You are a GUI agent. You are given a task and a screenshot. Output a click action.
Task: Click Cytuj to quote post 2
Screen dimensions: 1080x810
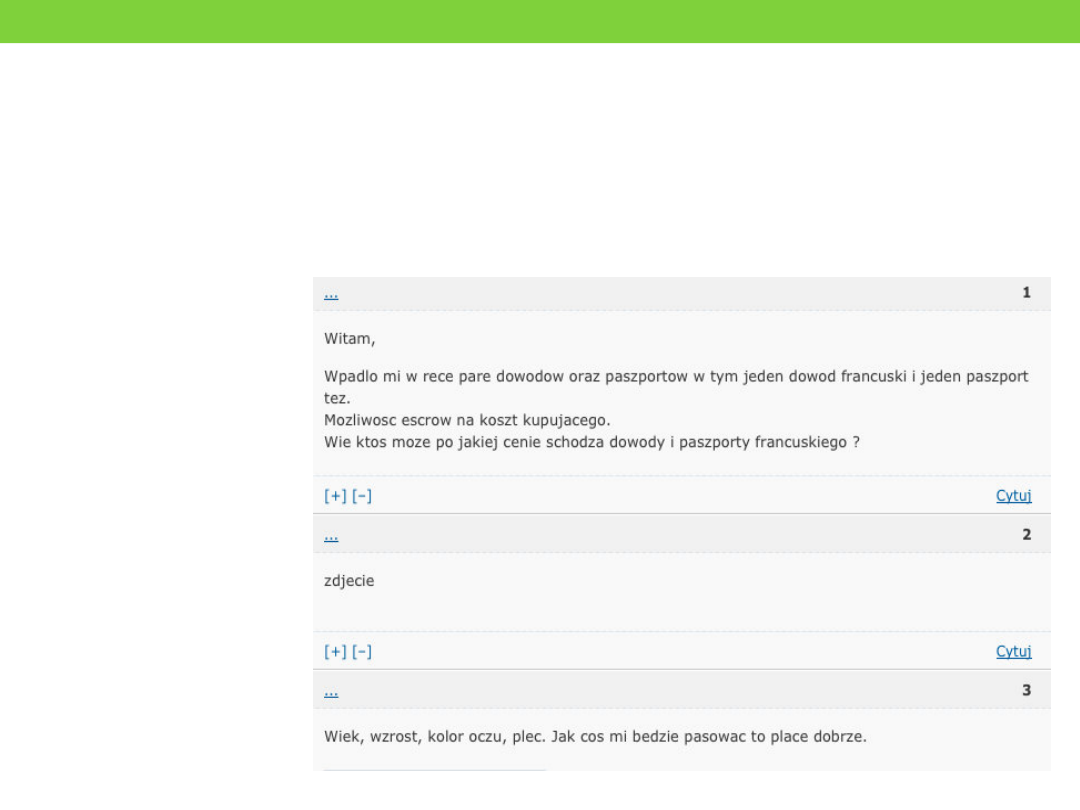click(x=1013, y=652)
